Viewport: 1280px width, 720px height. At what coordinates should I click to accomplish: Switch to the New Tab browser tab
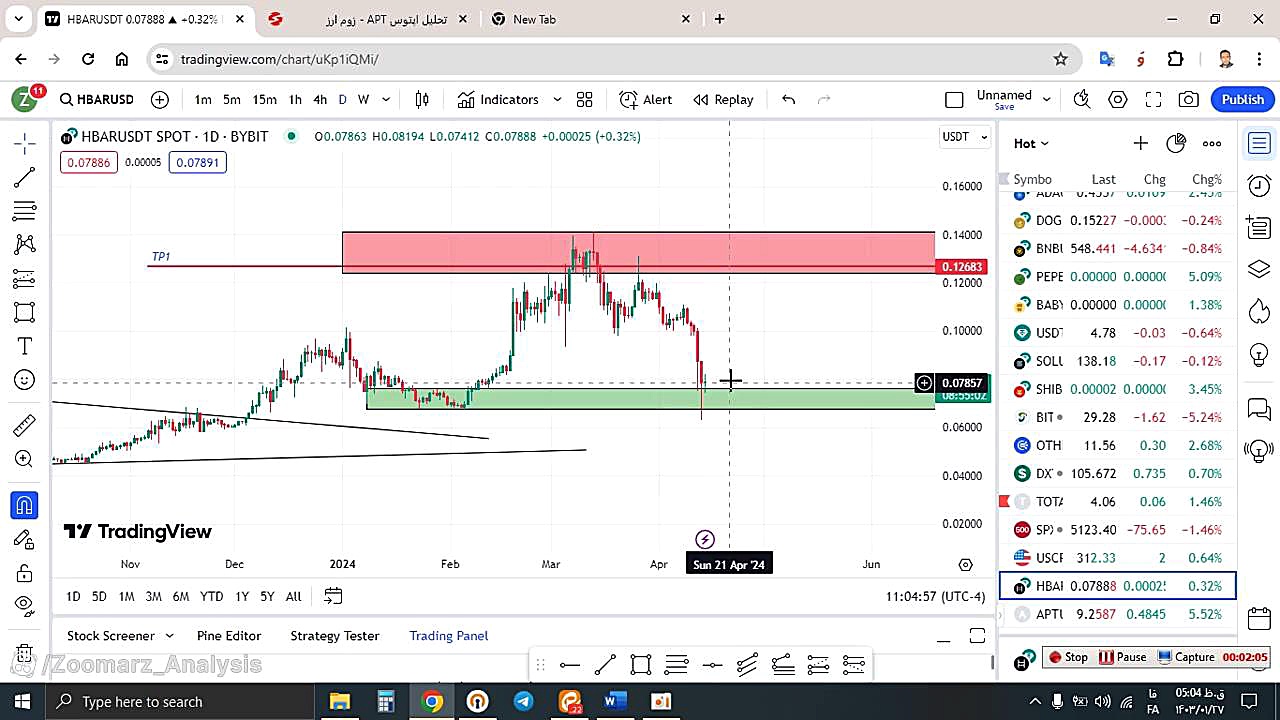coord(590,19)
